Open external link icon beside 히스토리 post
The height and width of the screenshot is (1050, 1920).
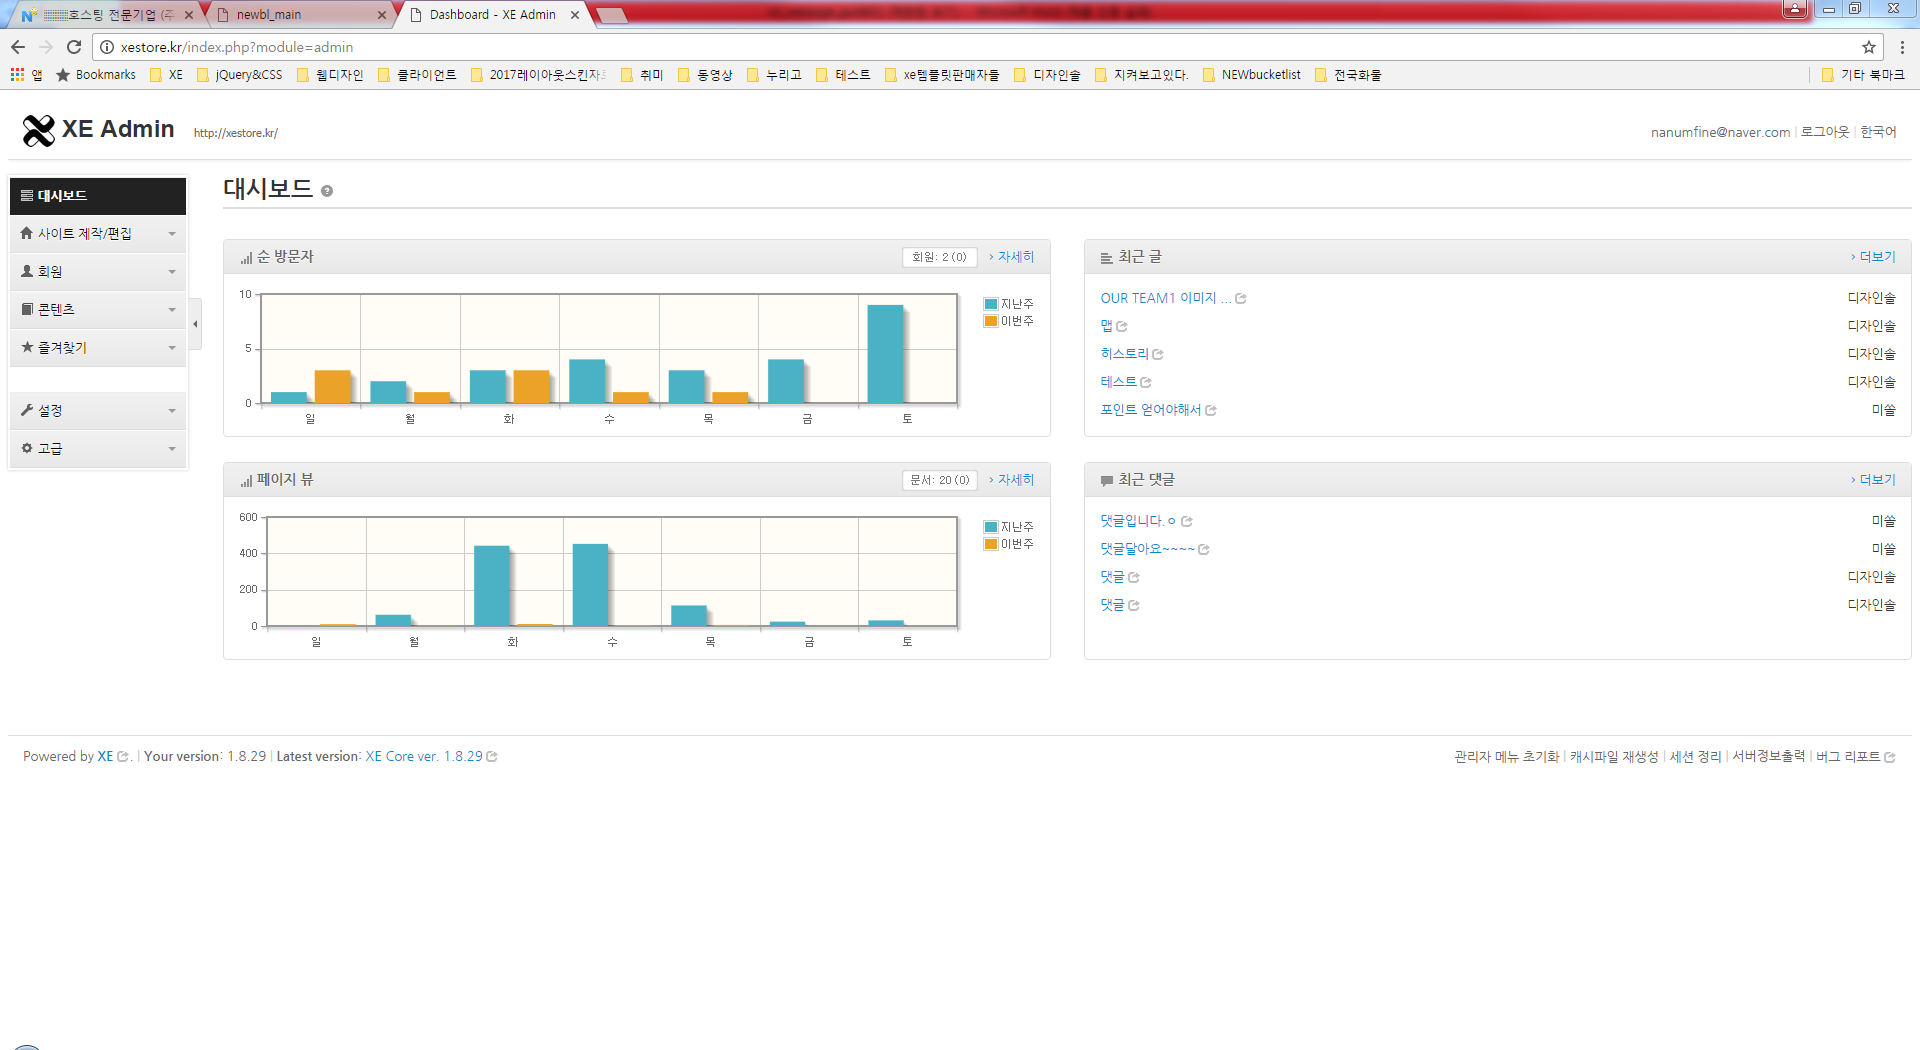[1158, 355]
